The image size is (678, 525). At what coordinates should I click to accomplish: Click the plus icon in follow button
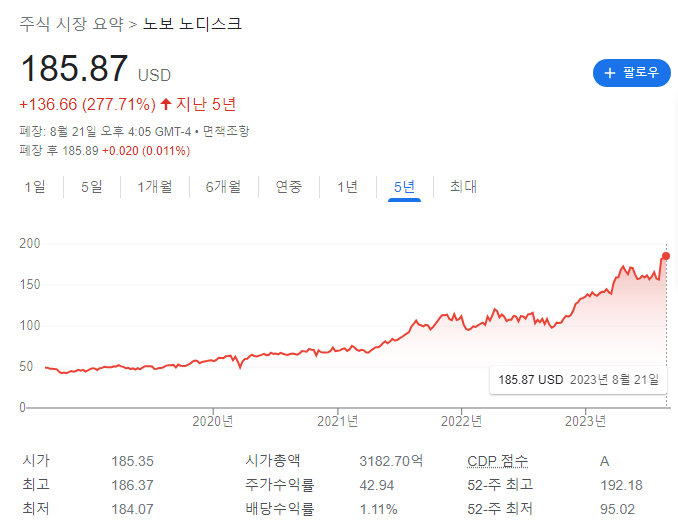click(x=610, y=73)
